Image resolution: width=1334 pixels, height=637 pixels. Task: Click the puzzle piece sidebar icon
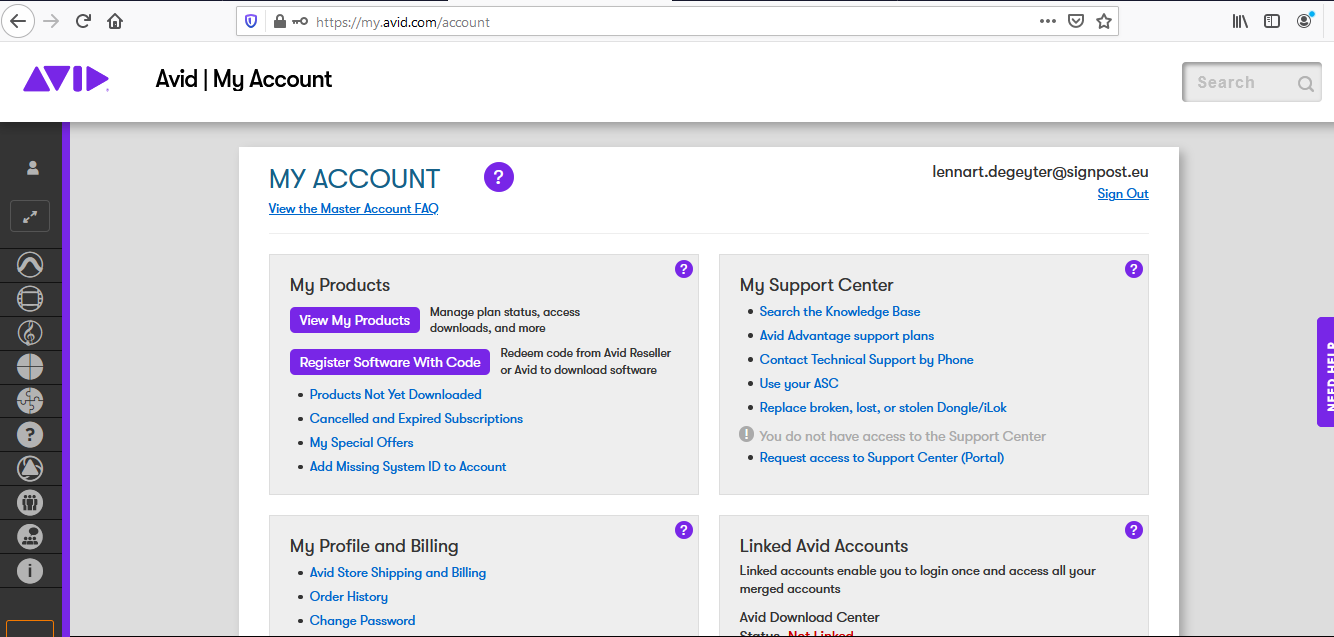point(30,400)
